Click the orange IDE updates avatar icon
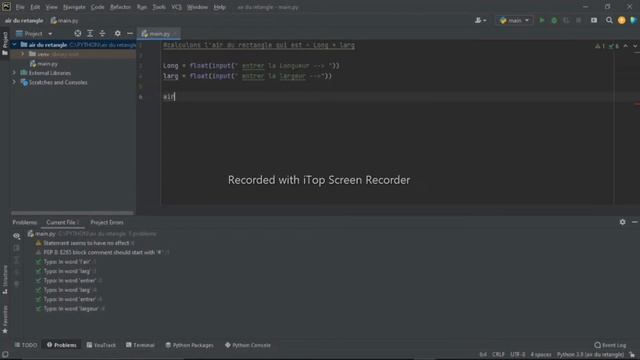 click(x=621, y=20)
